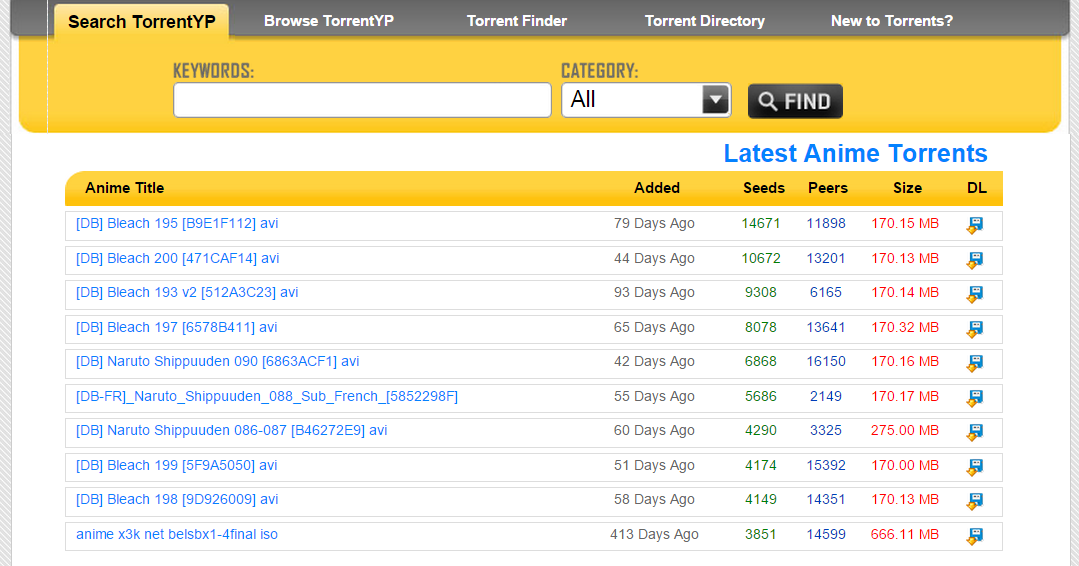This screenshot has height=566, width=1079.
Task: Click the Latest Anime Torrents heading
Action: click(x=855, y=153)
